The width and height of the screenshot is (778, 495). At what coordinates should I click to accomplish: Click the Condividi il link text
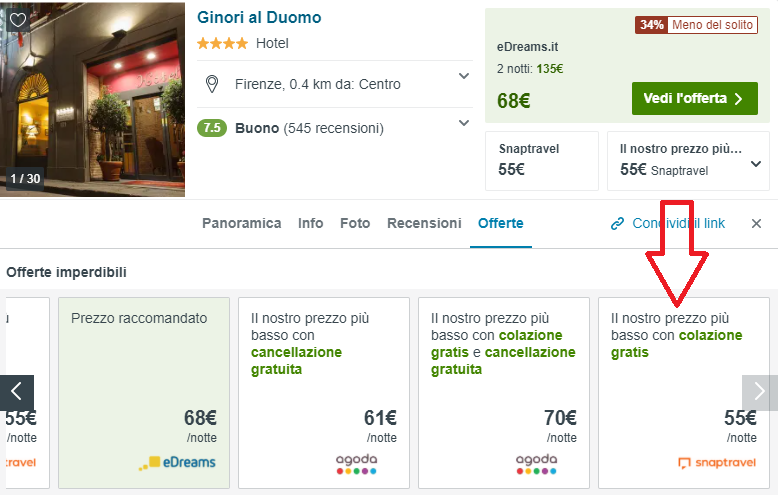pyautogui.click(x=678, y=223)
